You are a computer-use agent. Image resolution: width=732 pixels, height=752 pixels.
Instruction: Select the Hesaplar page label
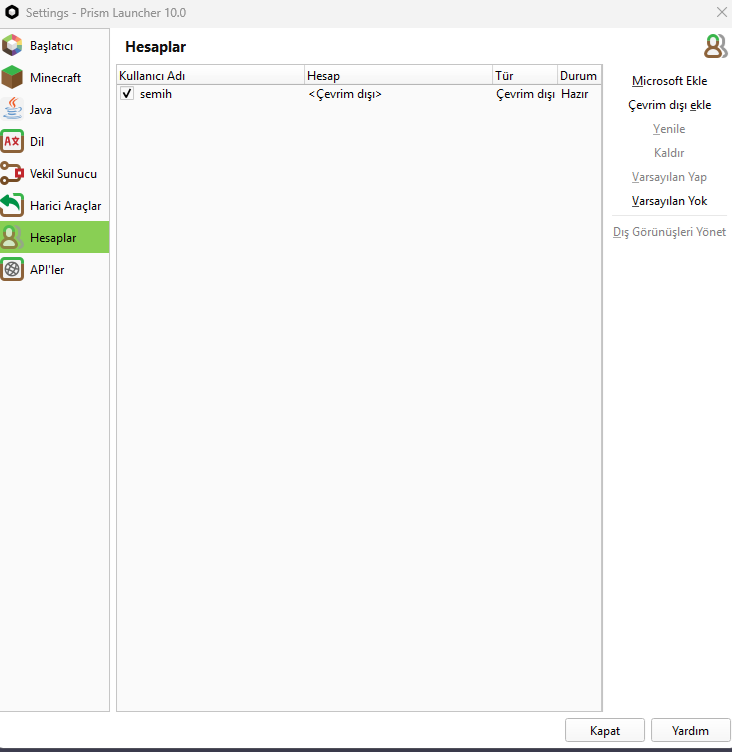(x=53, y=238)
